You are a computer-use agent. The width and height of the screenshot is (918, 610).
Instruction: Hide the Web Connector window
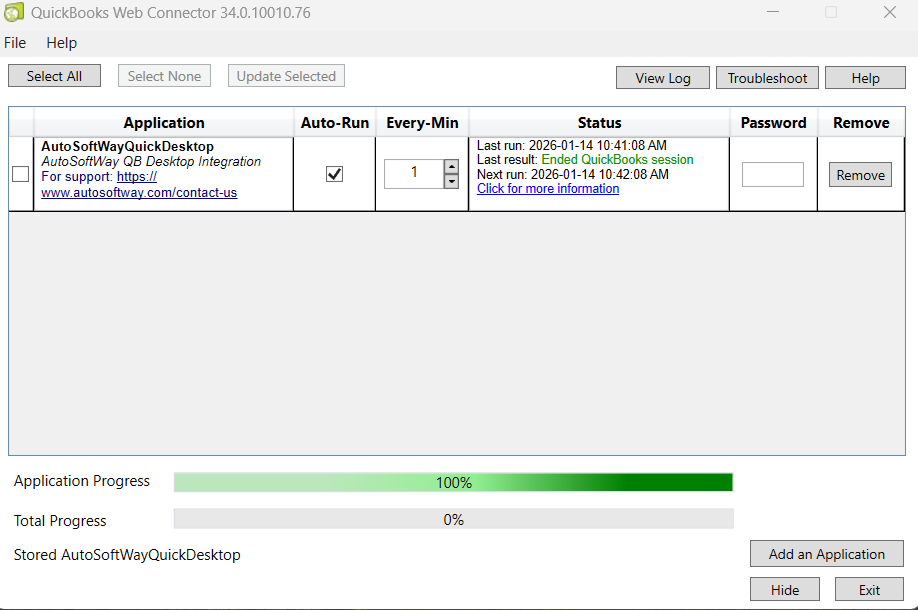(785, 590)
